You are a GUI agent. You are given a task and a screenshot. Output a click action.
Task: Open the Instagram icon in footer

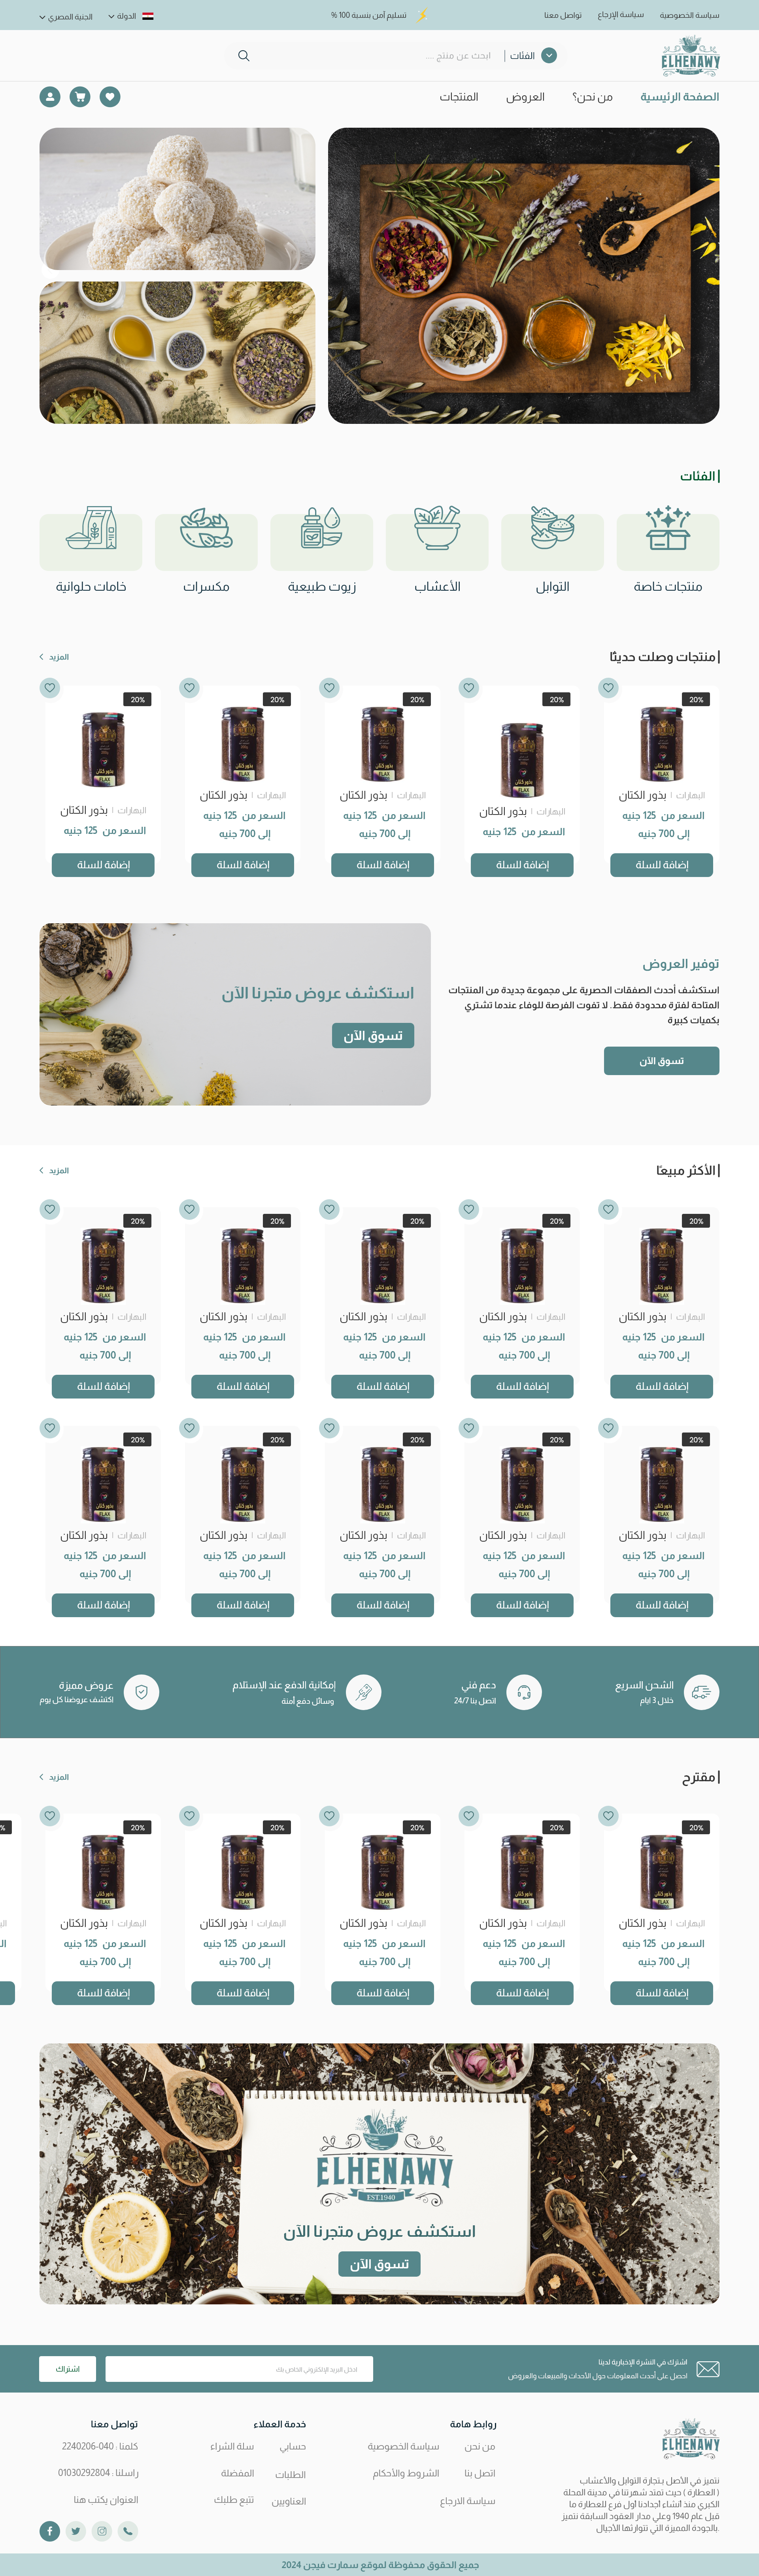(102, 2531)
